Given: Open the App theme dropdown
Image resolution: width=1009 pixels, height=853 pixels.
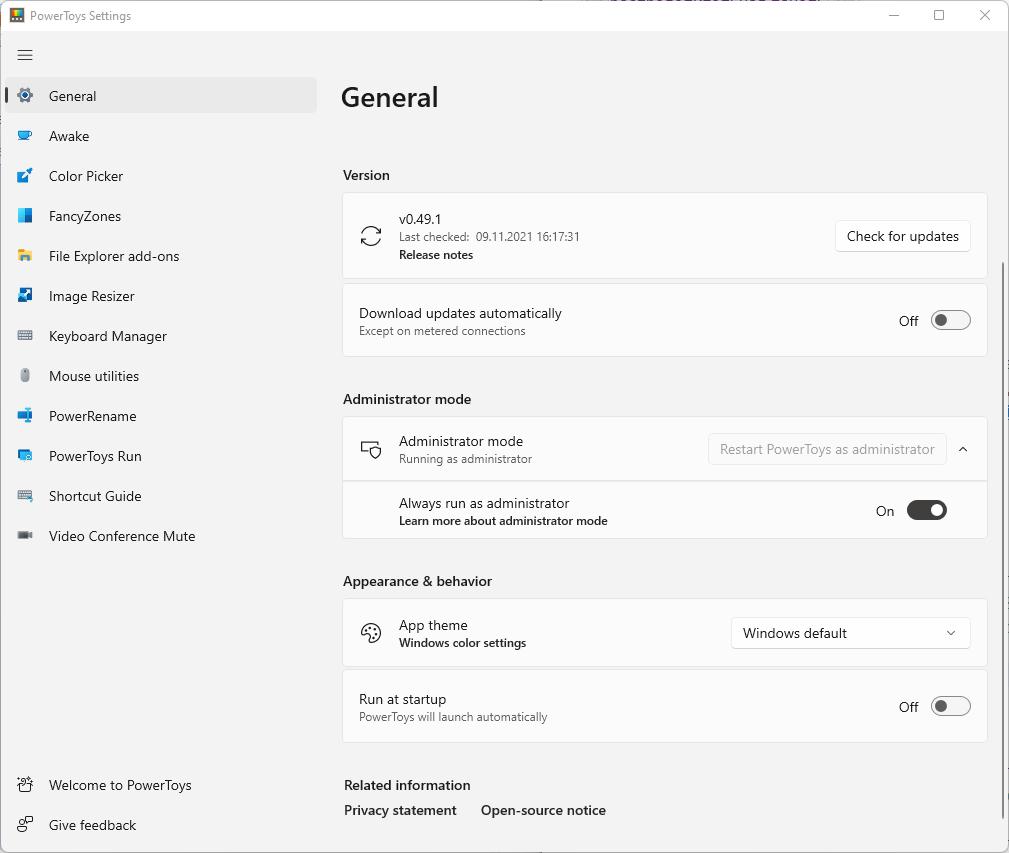Looking at the screenshot, I should 850,633.
